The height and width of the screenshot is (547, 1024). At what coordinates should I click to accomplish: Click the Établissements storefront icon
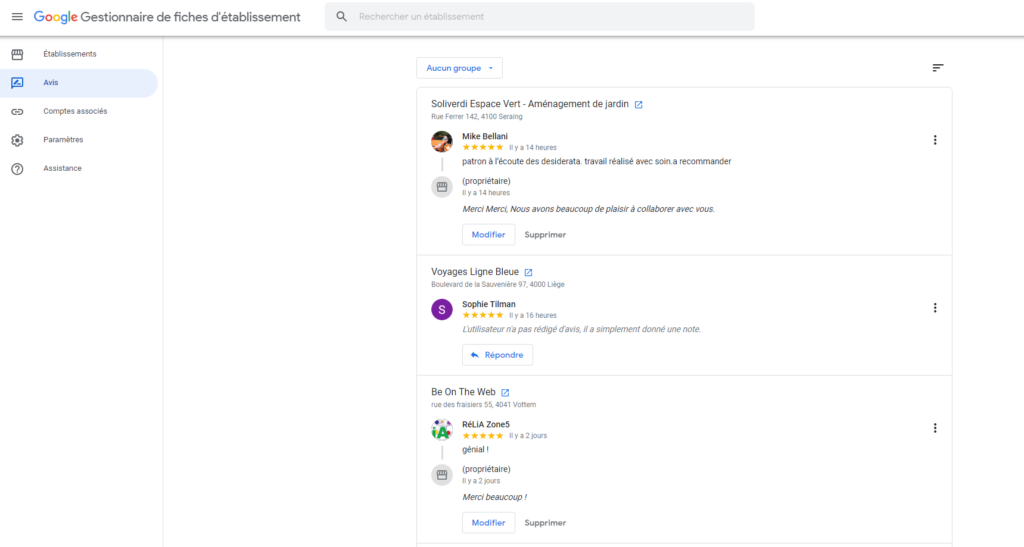click(x=18, y=54)
